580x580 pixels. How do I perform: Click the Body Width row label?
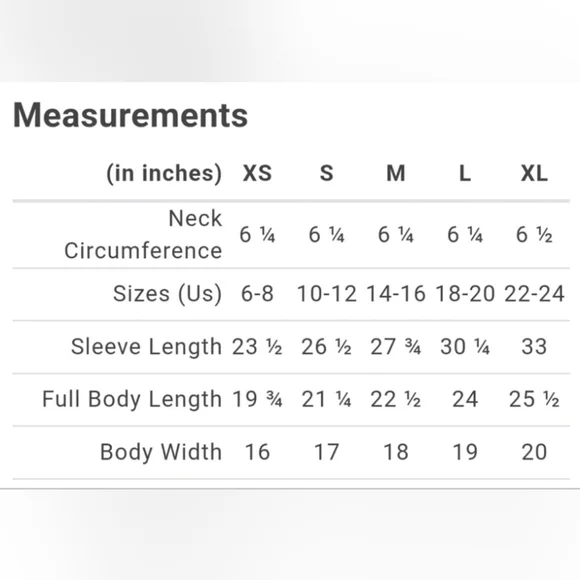(161, 452)
